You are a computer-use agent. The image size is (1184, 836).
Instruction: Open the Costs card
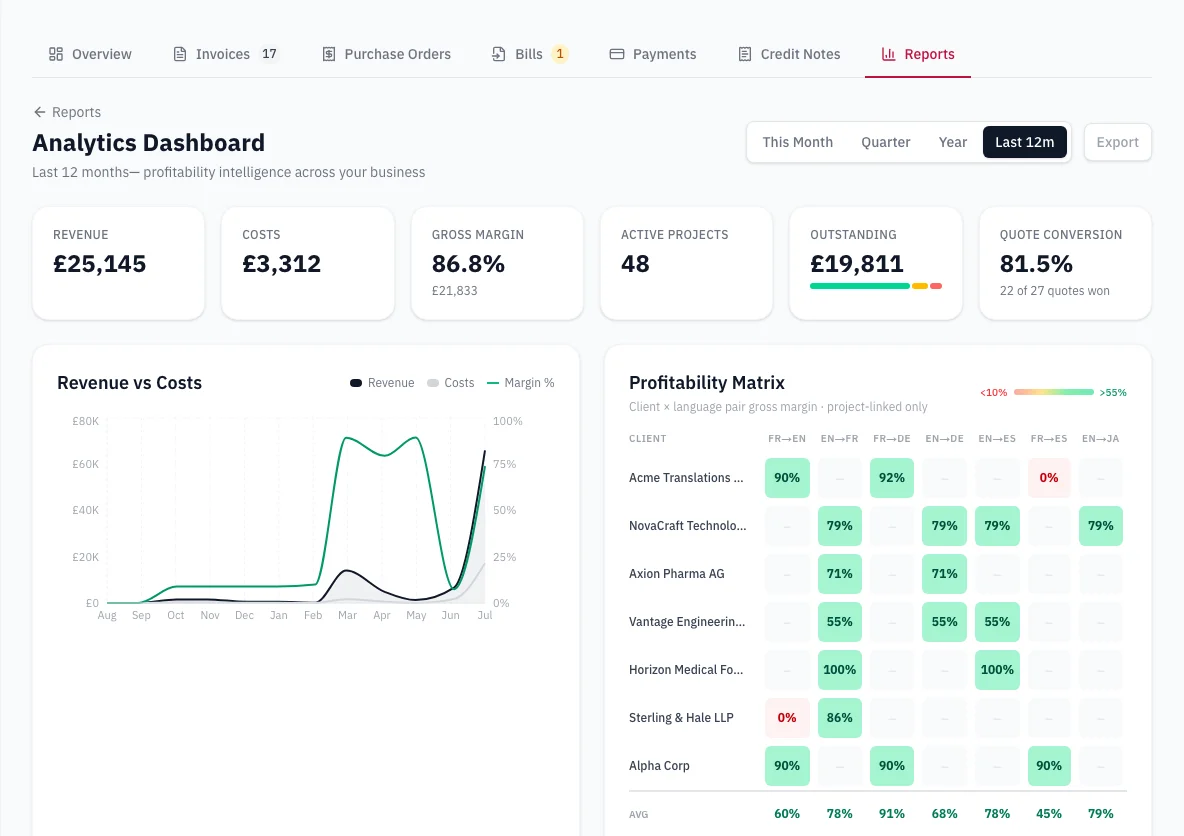[308, 264]
